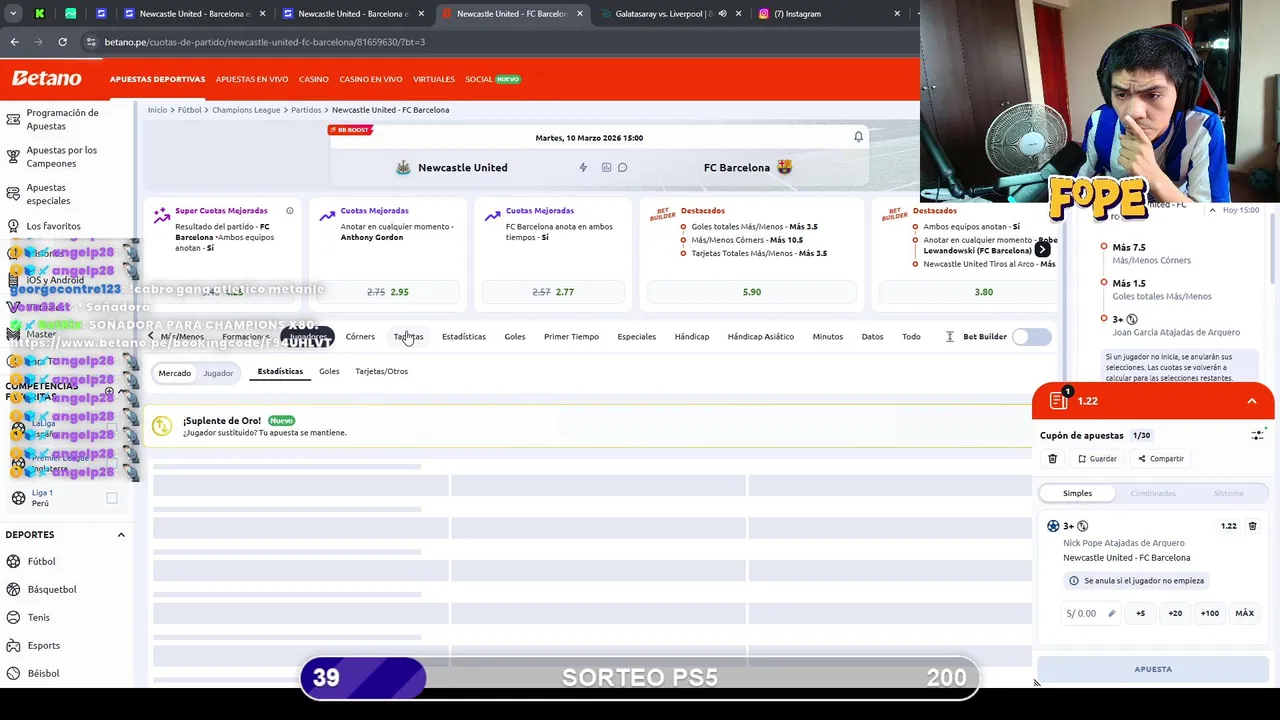1280x720 pixels.
Task: Open the Hándicap Asiático tab
Action: pos(760,337)
